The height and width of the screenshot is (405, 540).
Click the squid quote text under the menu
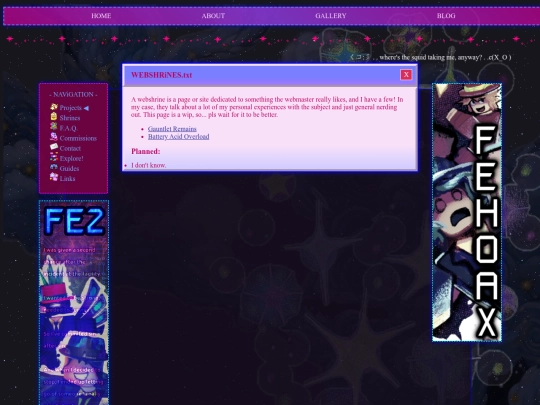430,57
